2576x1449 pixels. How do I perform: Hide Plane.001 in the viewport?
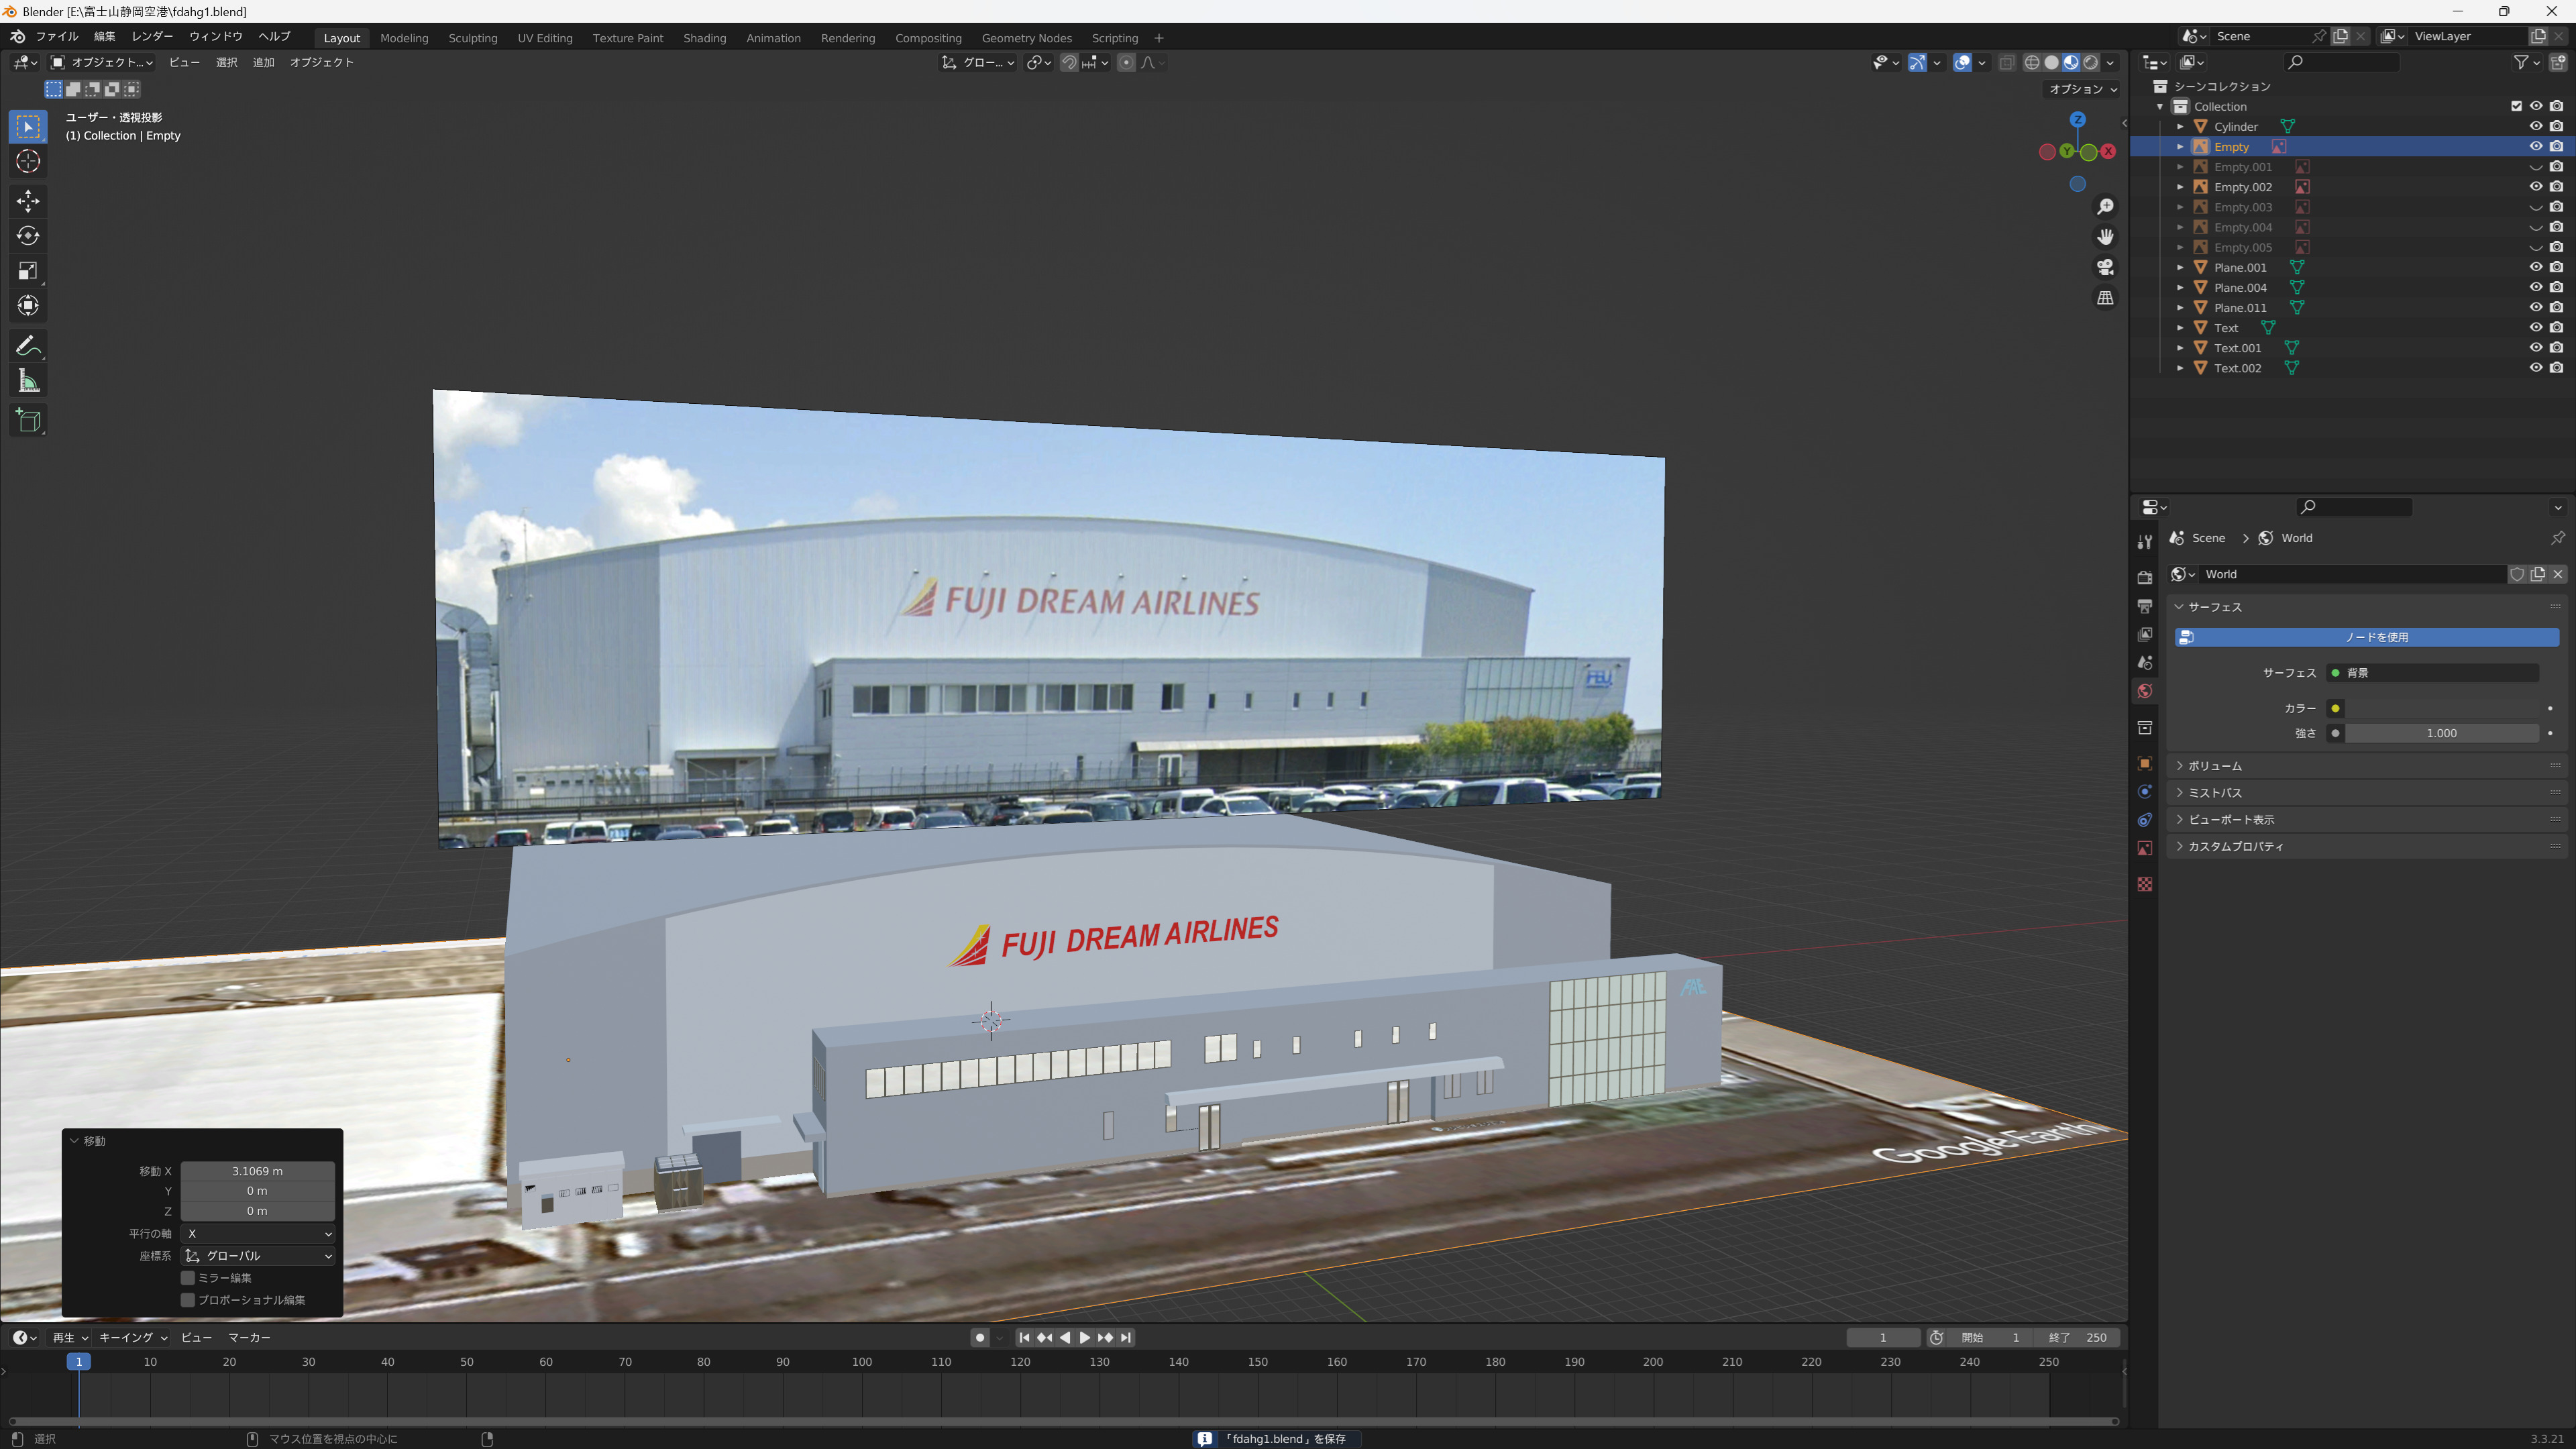(x=2536, y=267)
